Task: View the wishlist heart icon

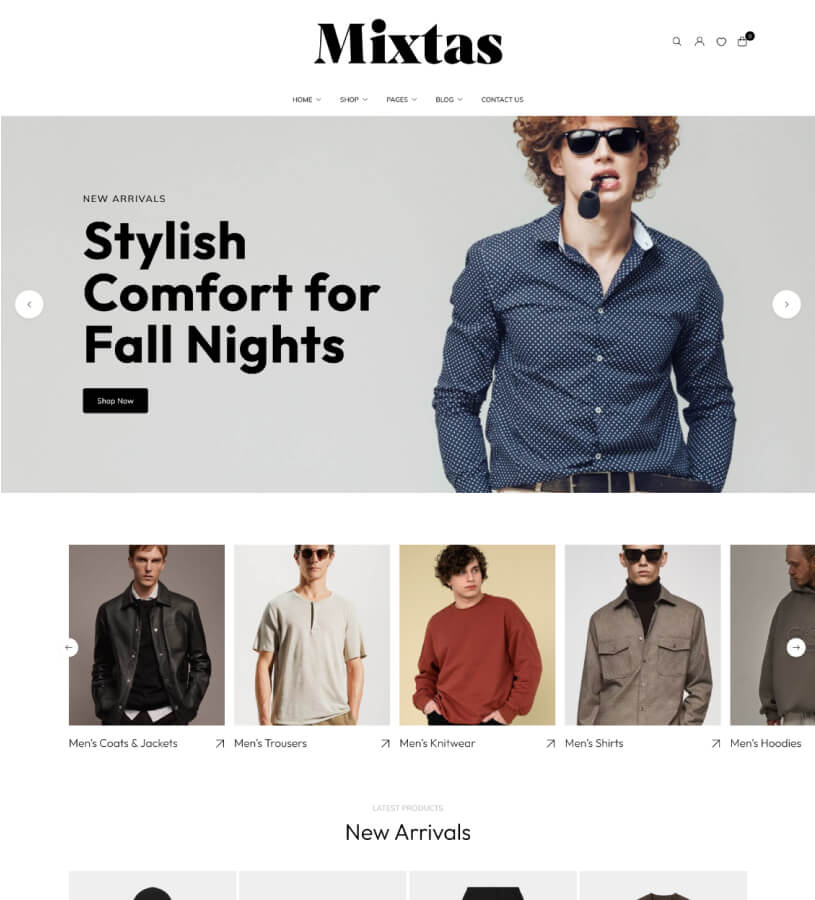Action: tap(721, 41)
